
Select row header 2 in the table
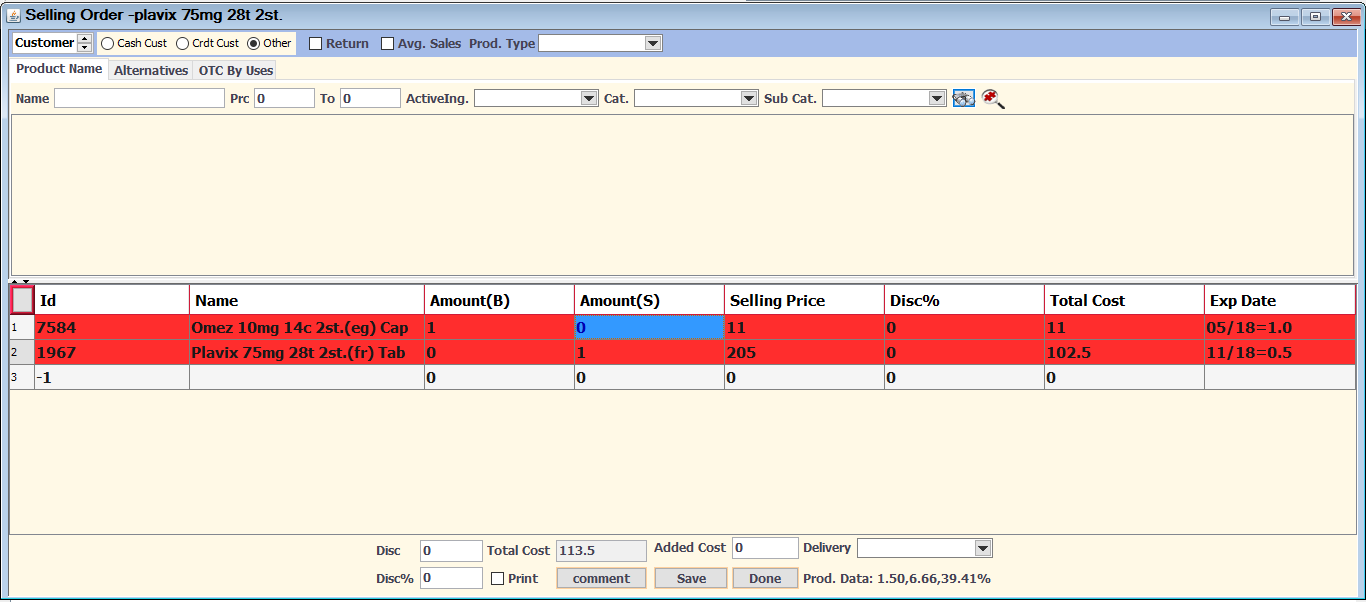coord(22,352)
